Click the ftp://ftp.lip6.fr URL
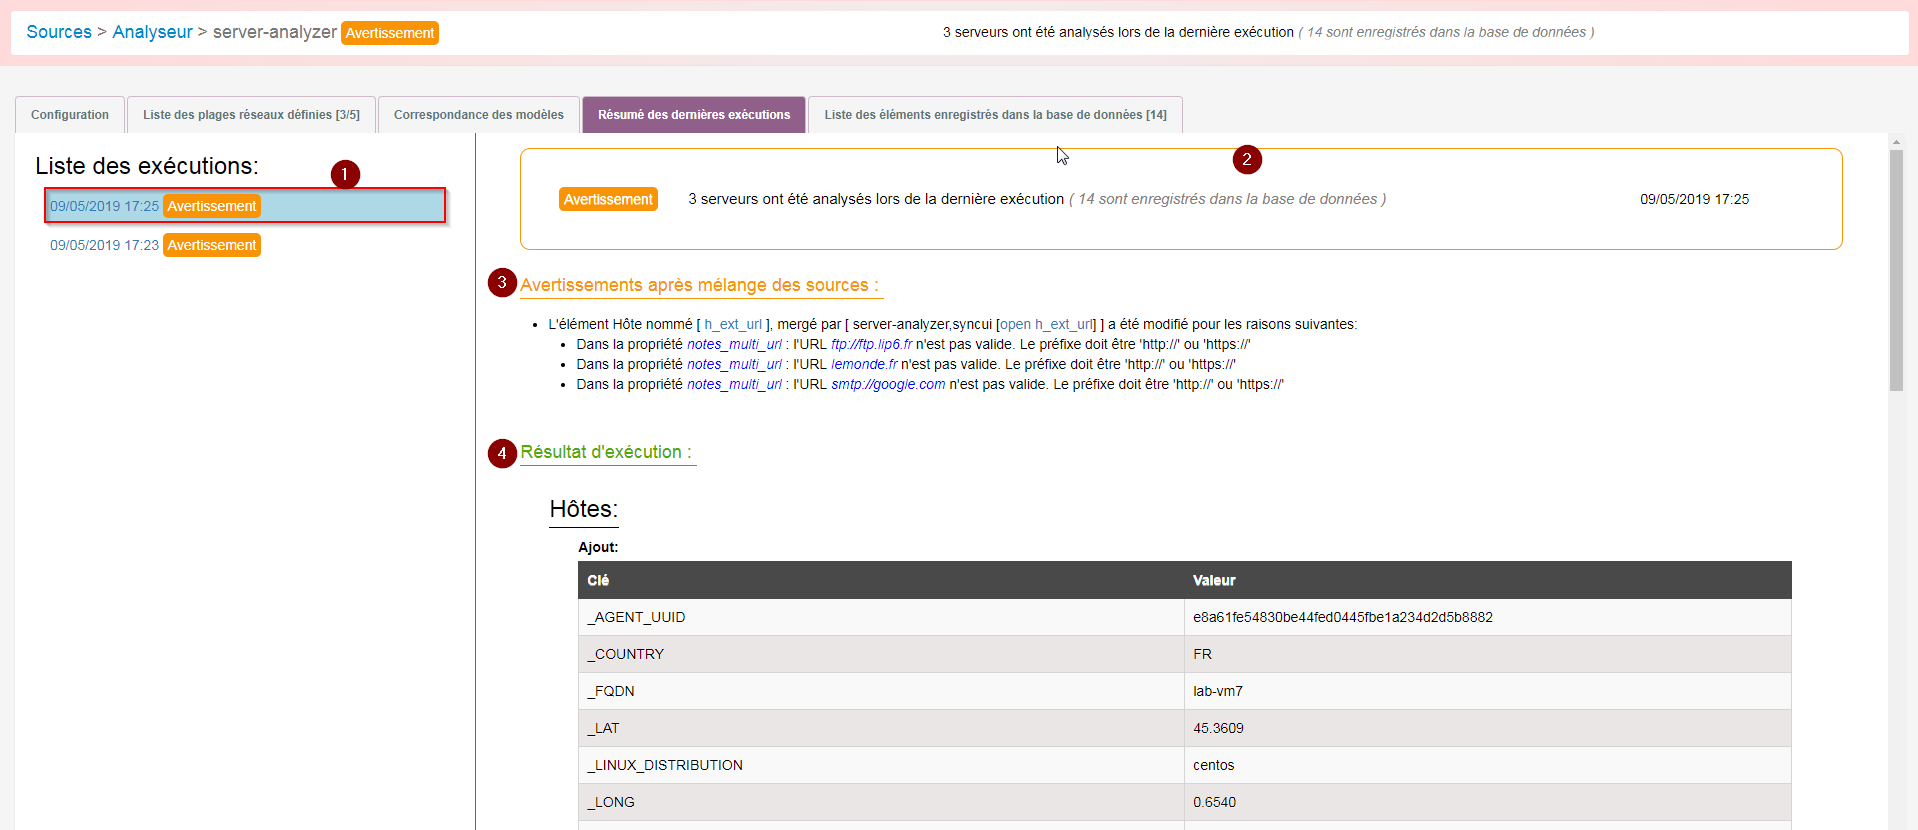The width and height of the screenshot is (1918, 830). 871,344
